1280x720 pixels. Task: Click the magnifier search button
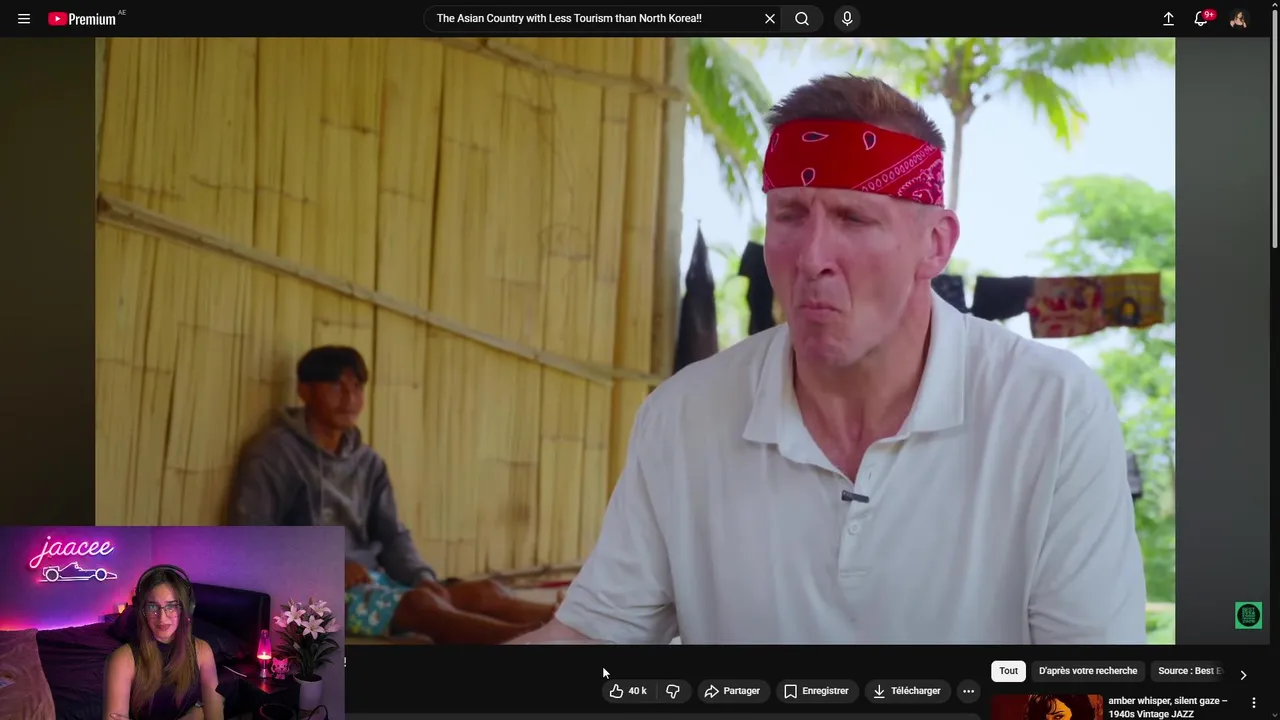(x=802, y=18)
